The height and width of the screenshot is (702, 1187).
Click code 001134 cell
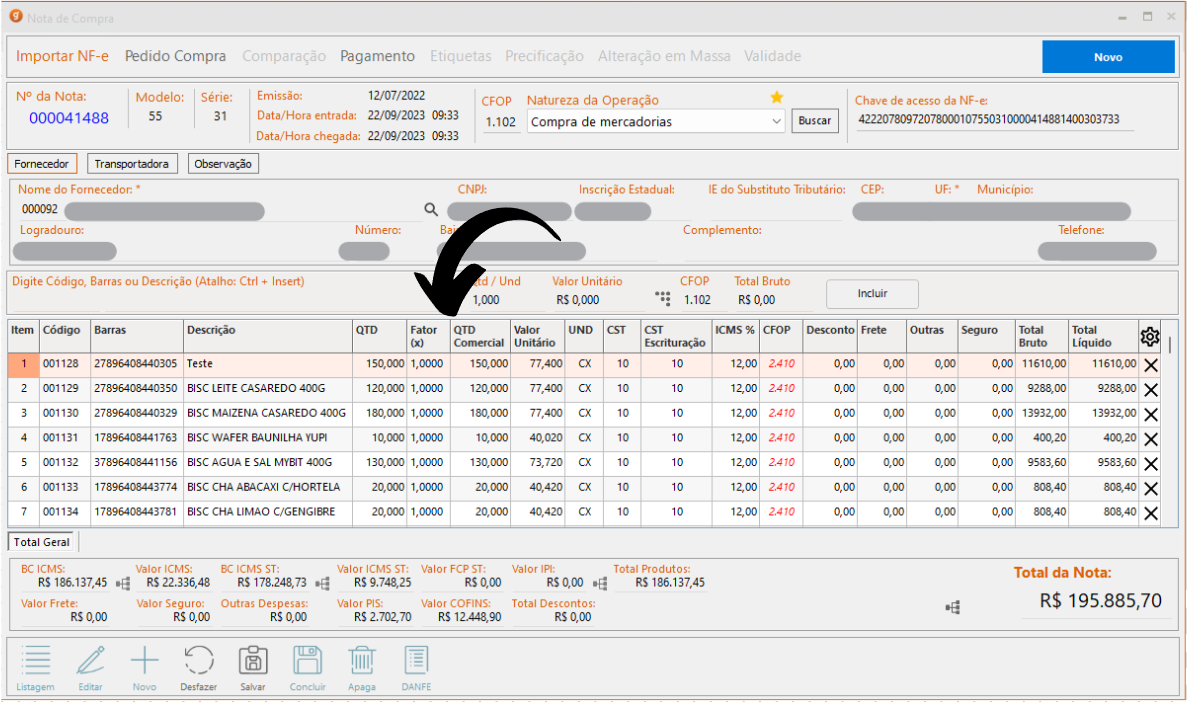pyautogui.click(x=64, y=512)
